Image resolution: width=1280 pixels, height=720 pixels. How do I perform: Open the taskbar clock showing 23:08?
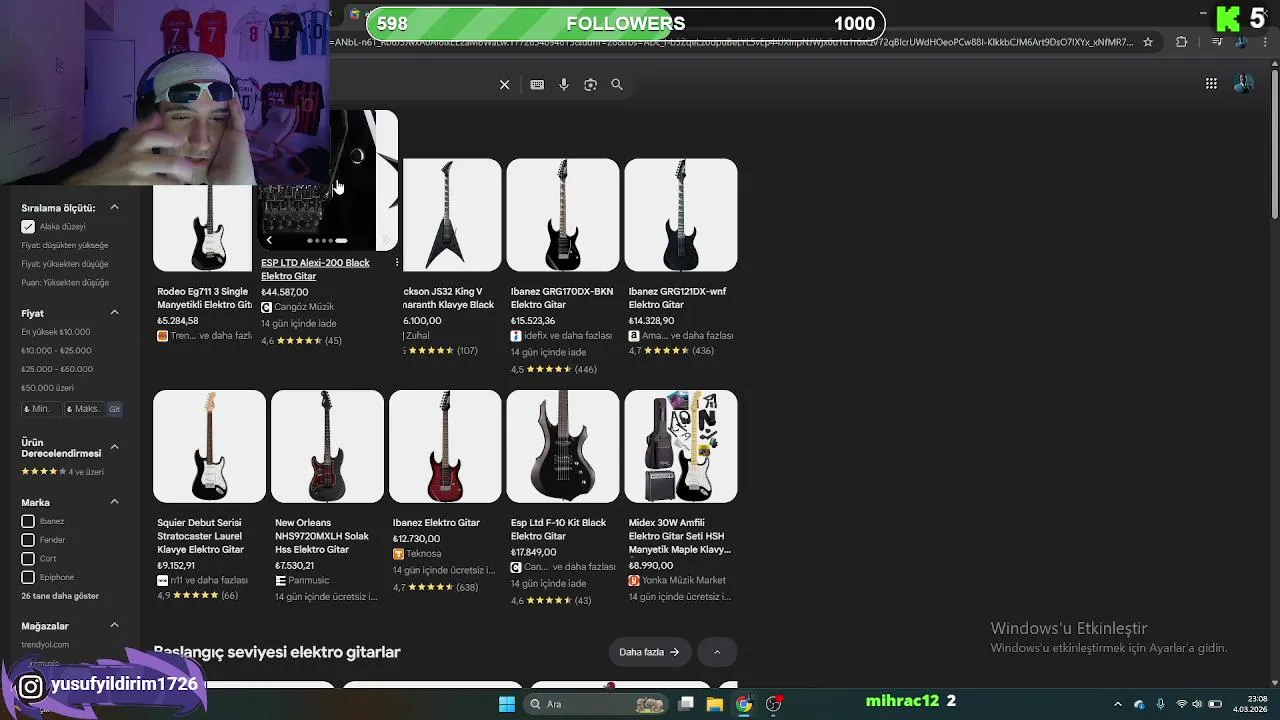(x=1250, y=704)
